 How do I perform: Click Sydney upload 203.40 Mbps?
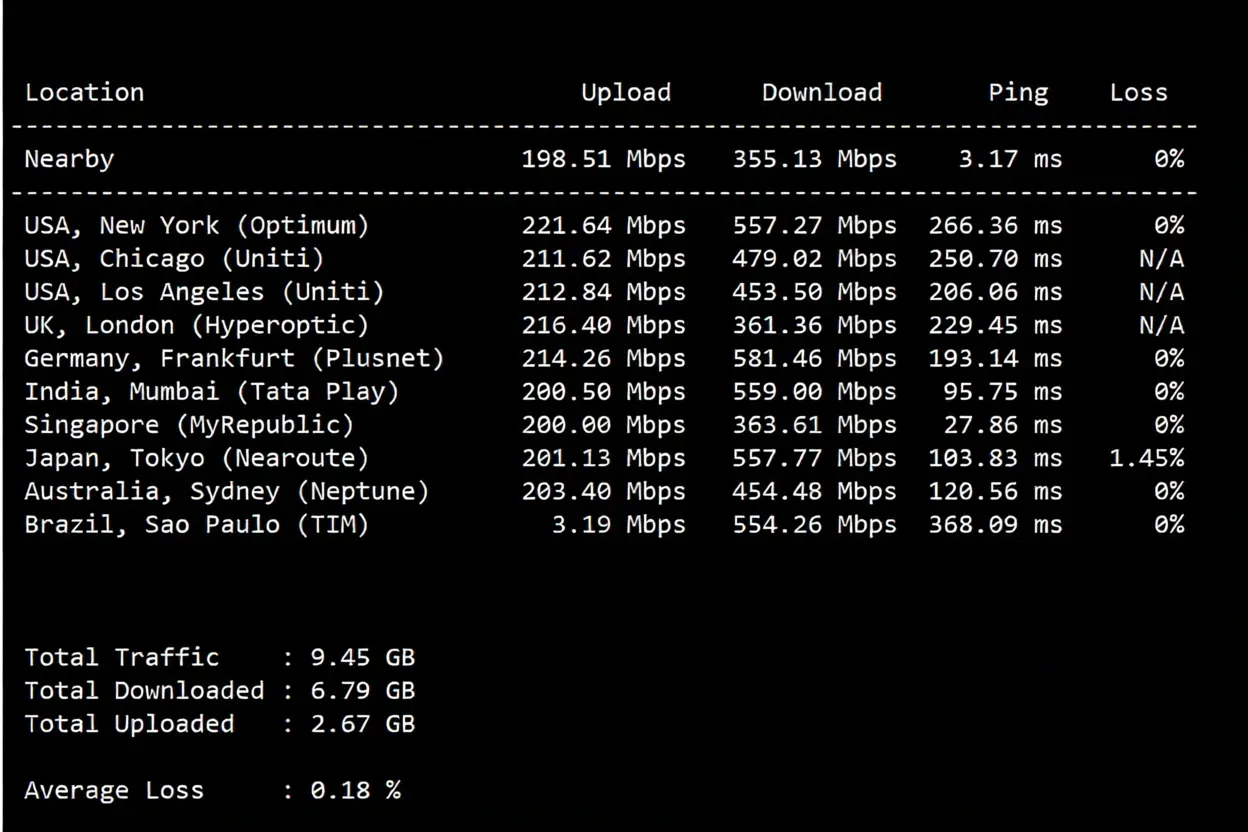(604, 492)
